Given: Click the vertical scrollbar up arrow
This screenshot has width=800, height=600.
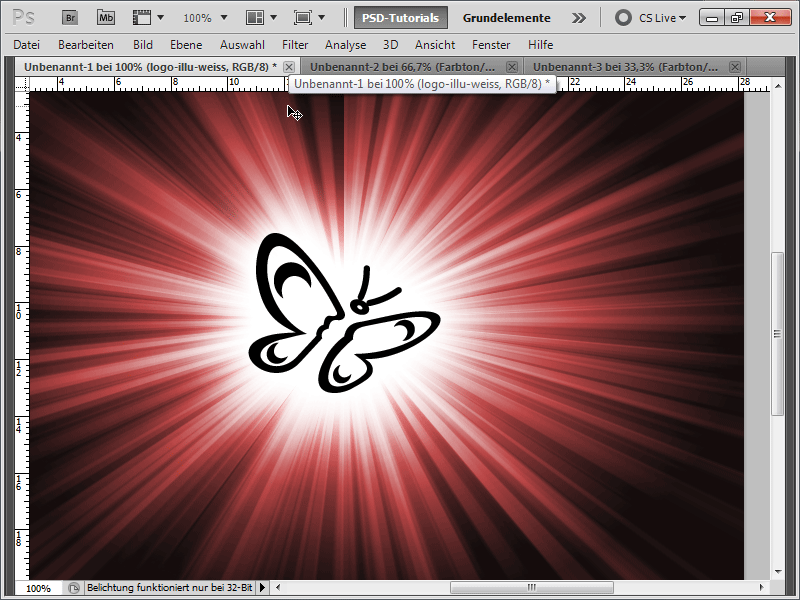Looking at the screenshot, I should 778,86.
